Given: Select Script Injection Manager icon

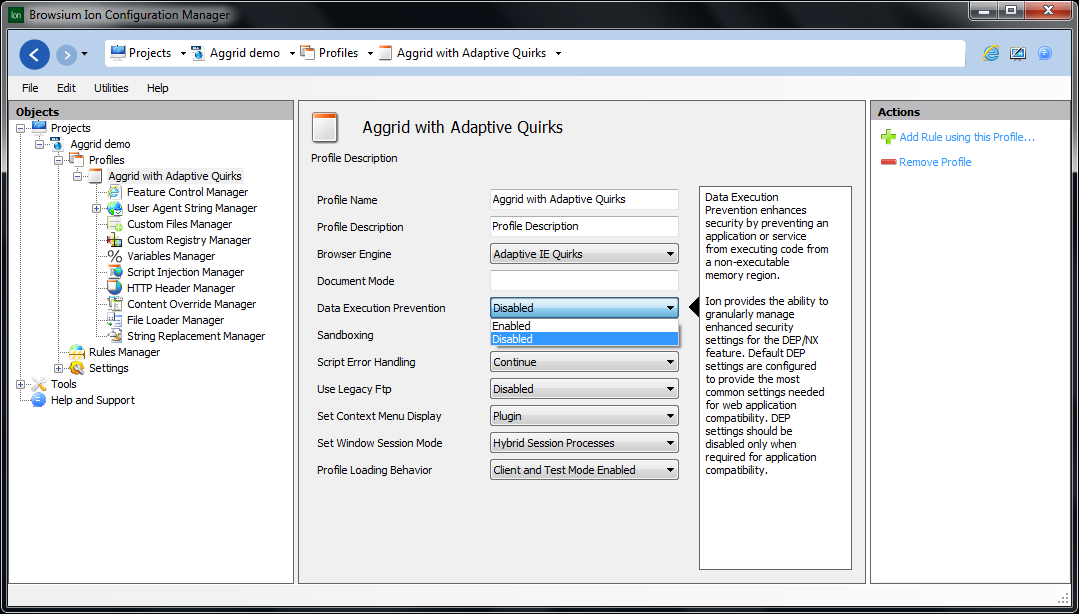Looking at the screenshot, I should click(x=114, y=272).
